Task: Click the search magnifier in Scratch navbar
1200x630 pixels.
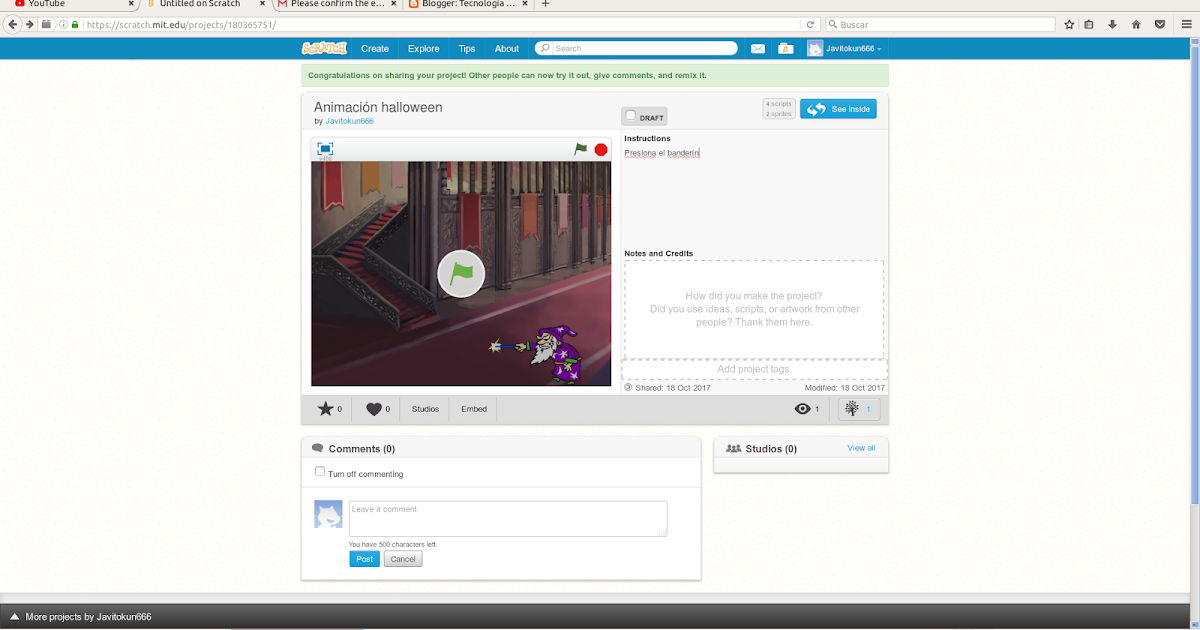Action: (x=545, y=48)
